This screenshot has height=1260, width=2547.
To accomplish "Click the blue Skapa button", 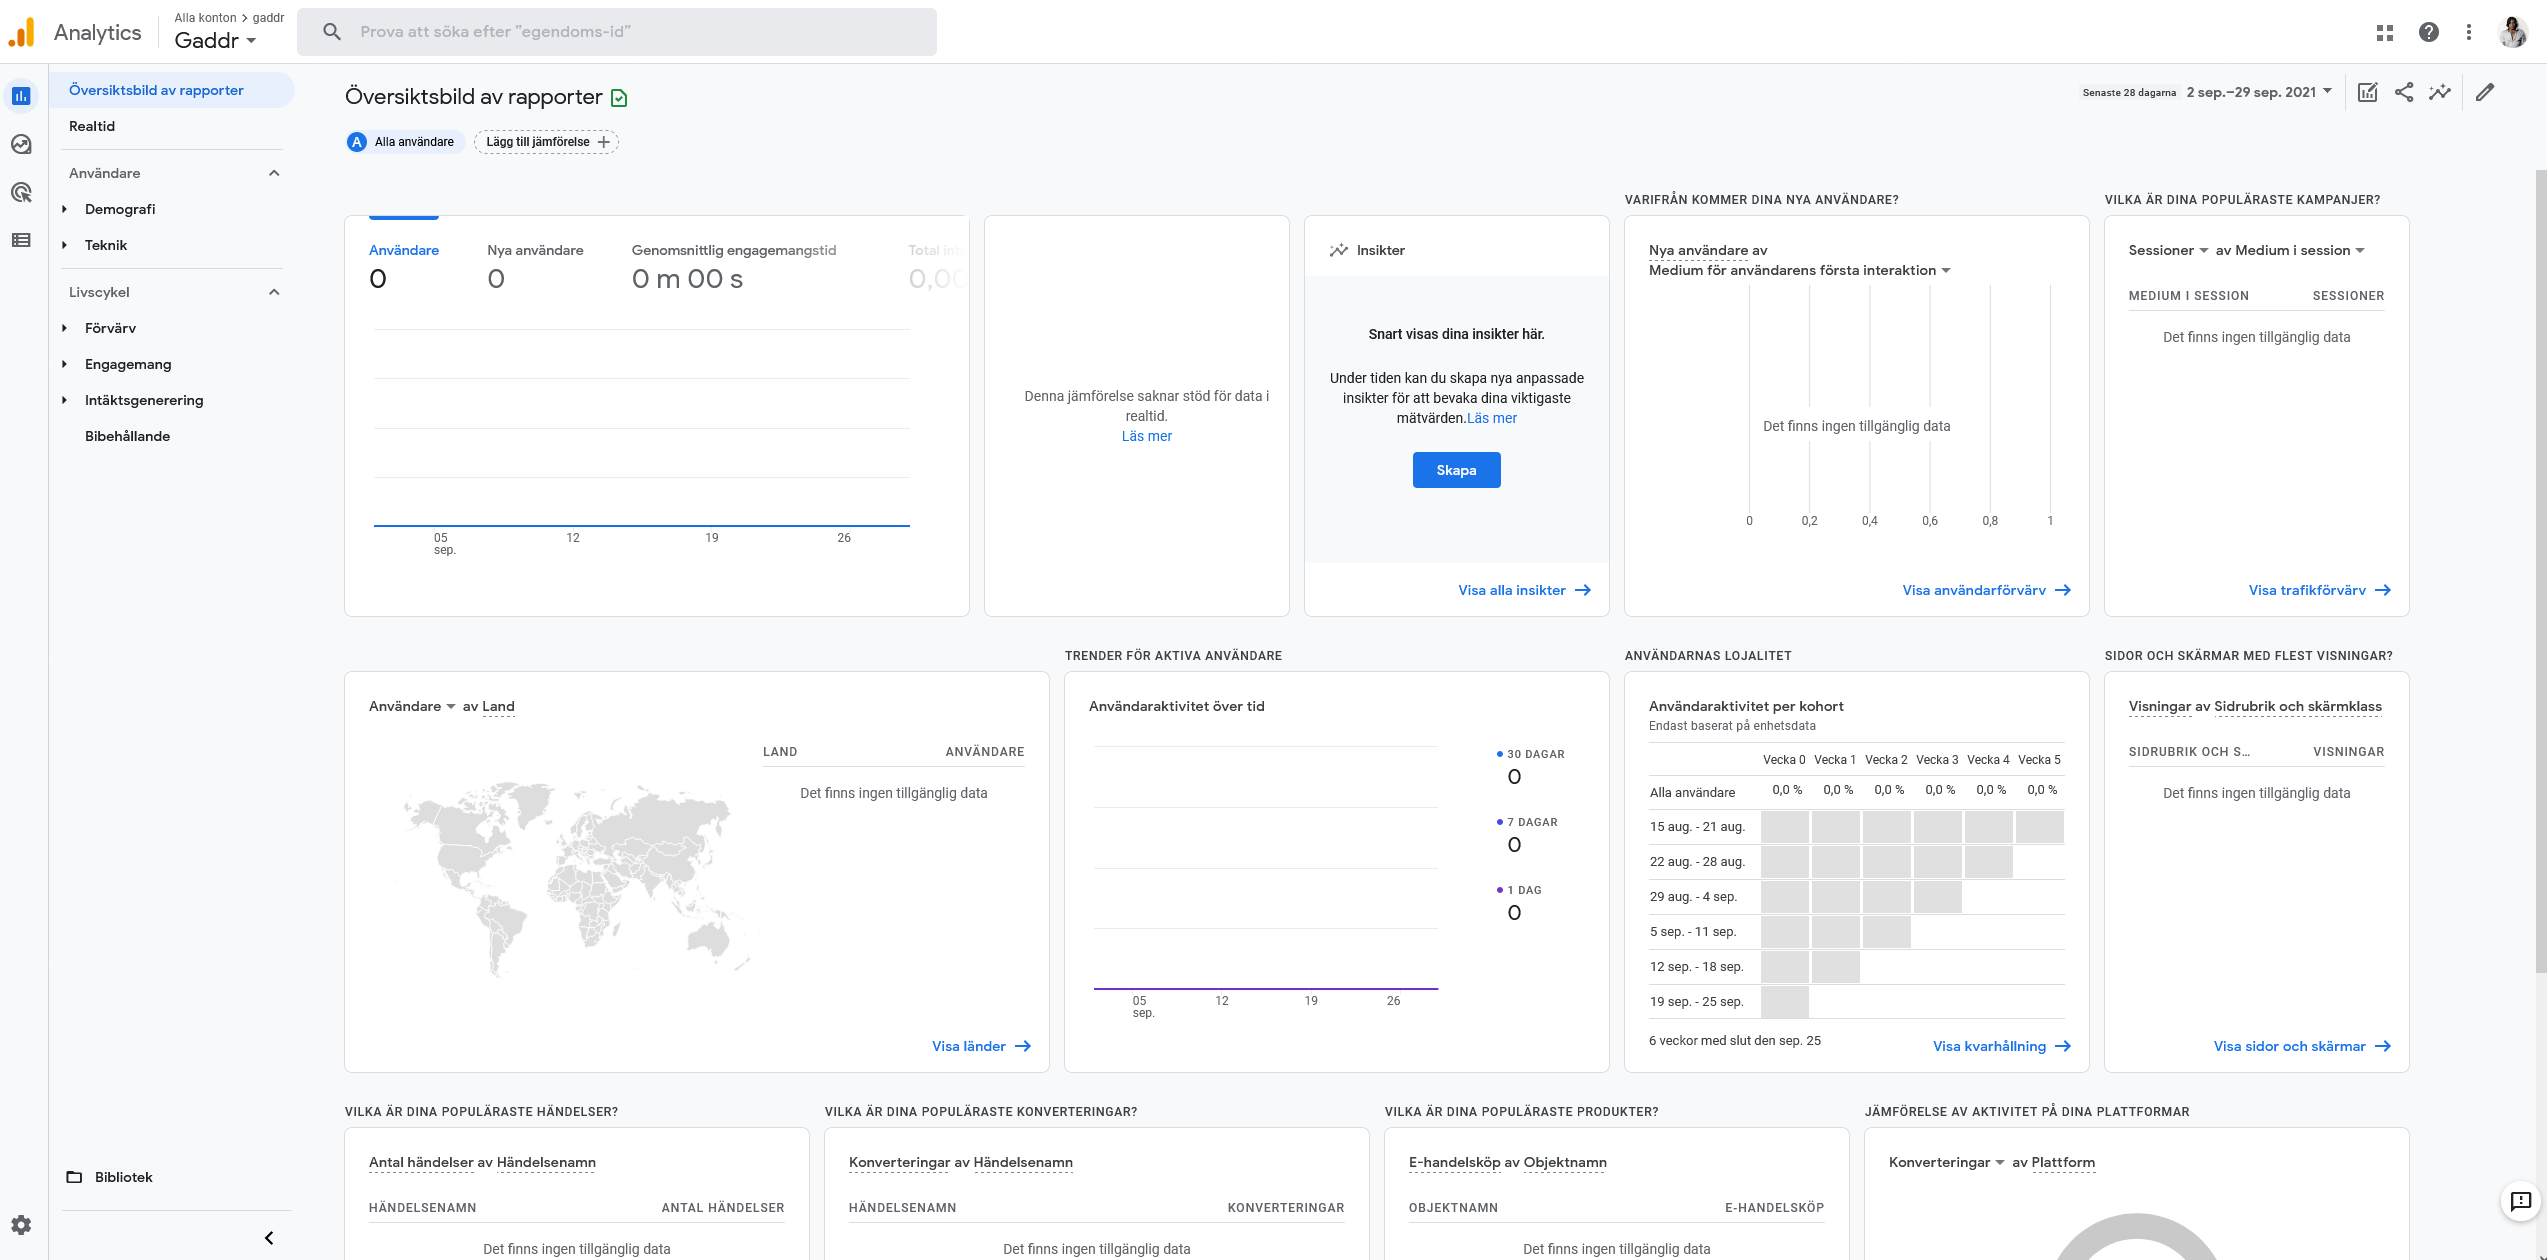I will (1456, 470).
